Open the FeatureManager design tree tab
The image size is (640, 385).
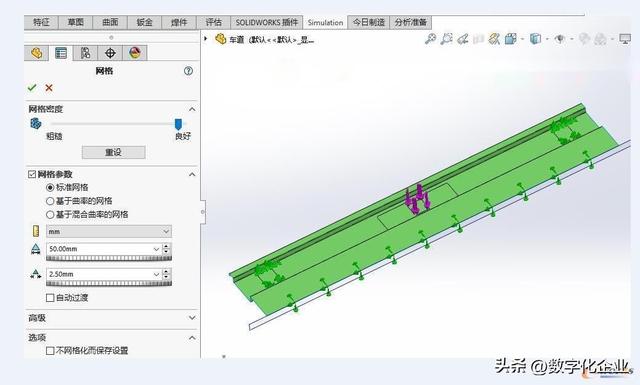36,53
